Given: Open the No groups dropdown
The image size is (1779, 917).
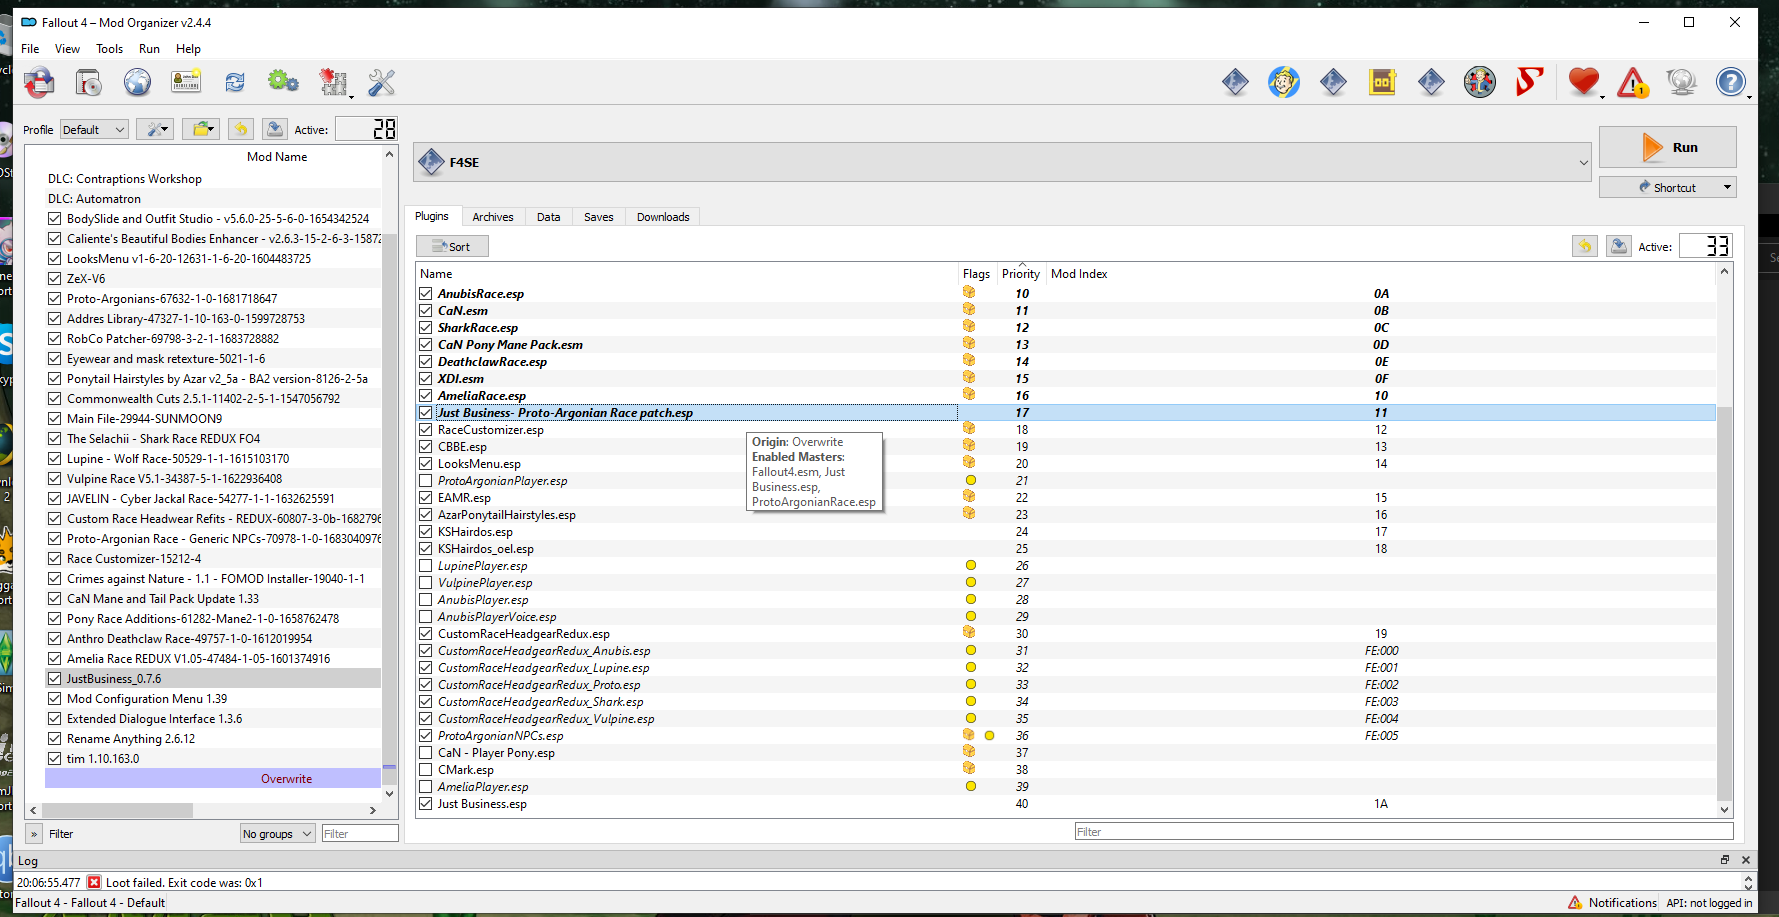Looking at the screenshot, I should click(x=278, y=834).
